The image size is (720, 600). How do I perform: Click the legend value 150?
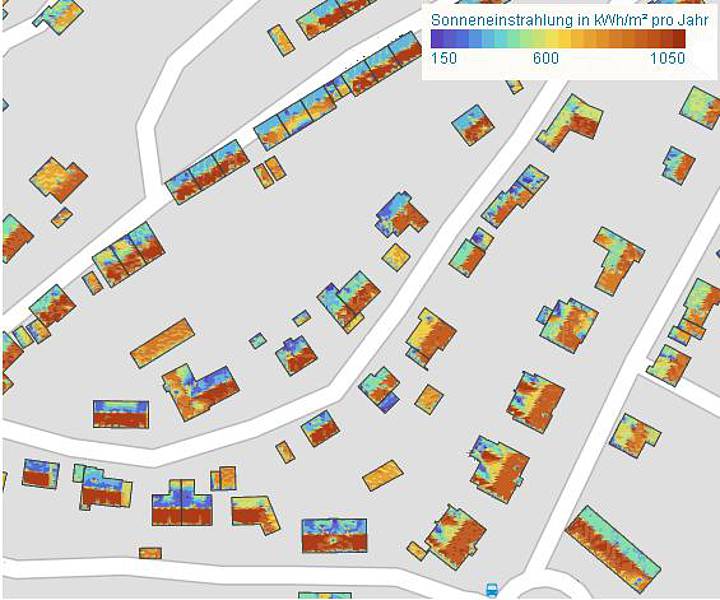(x=443, y=58)
